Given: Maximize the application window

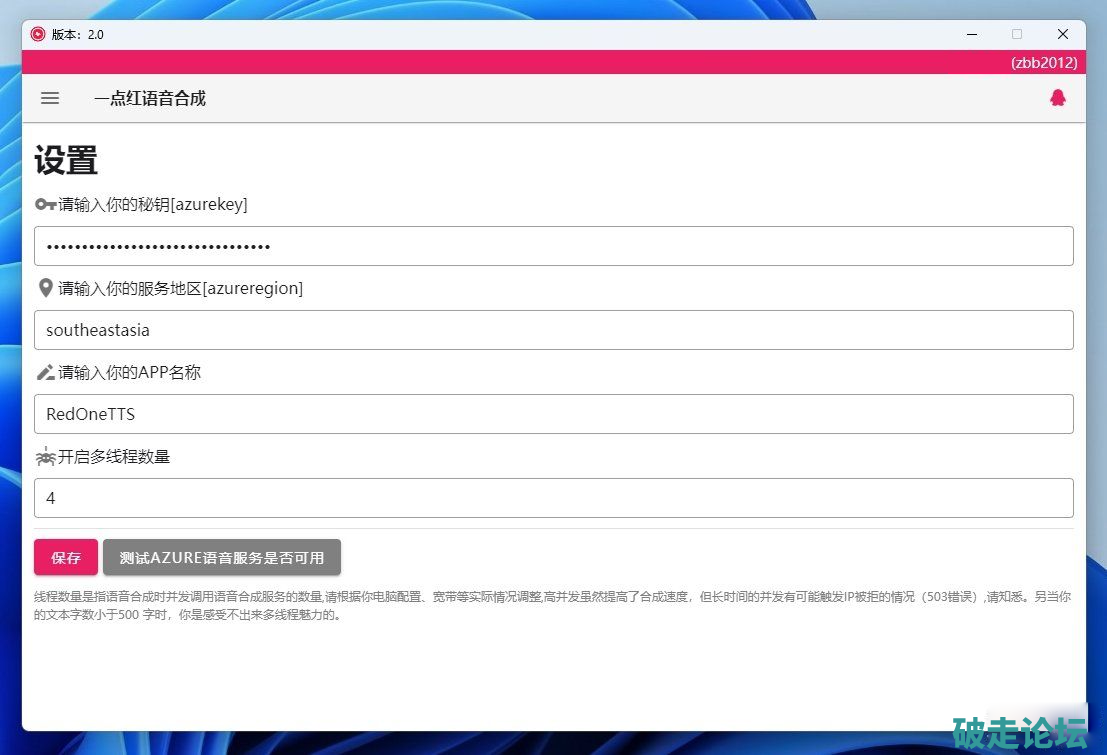Looking at the screenshot, I should [1017, 34].
